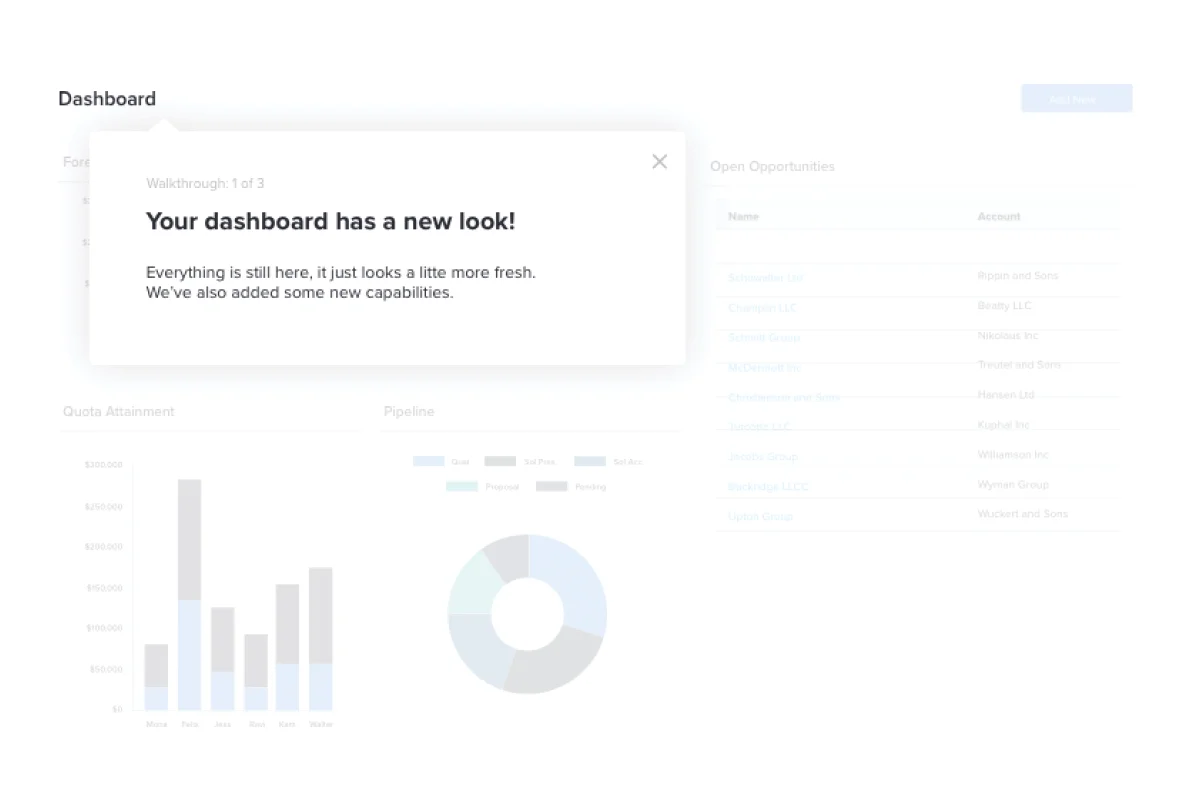Open the Champlin LLC opportunity link
Screen dimensions: 1200x810
pyautogui.click(x=763, y=308)
